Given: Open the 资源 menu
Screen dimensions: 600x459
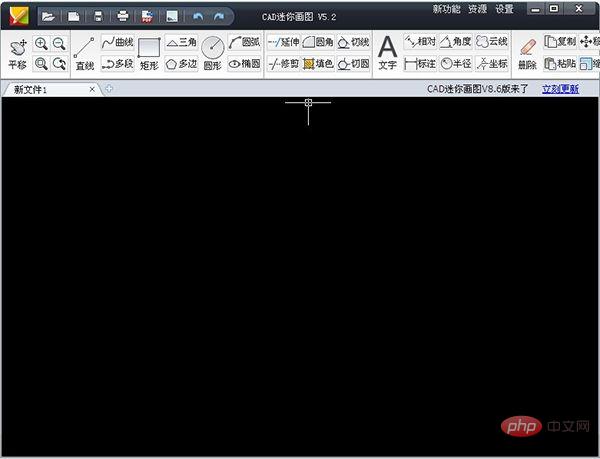Looking at the screenshot, I should pos(478,9).
